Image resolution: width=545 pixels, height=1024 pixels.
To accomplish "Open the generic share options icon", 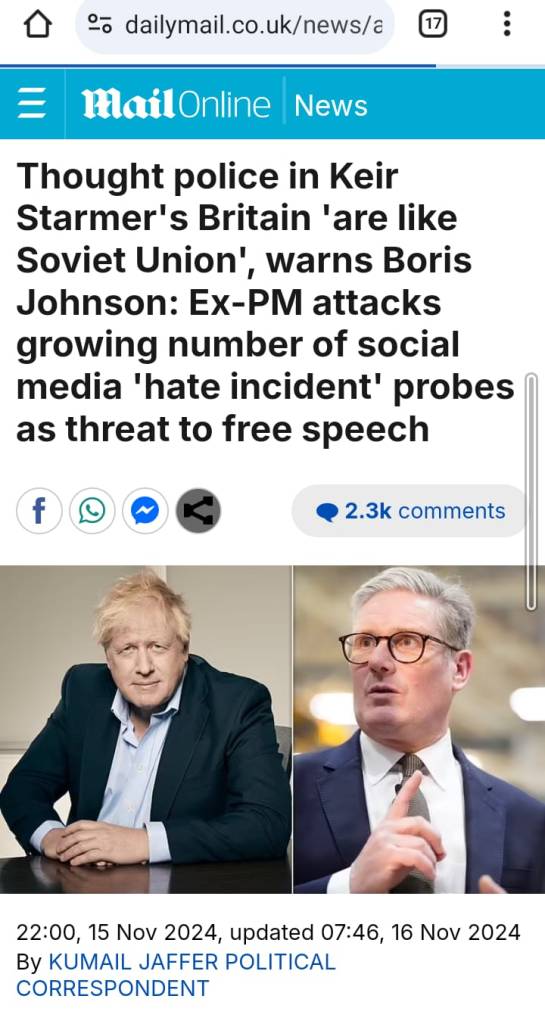I will (x=198, y=511).
